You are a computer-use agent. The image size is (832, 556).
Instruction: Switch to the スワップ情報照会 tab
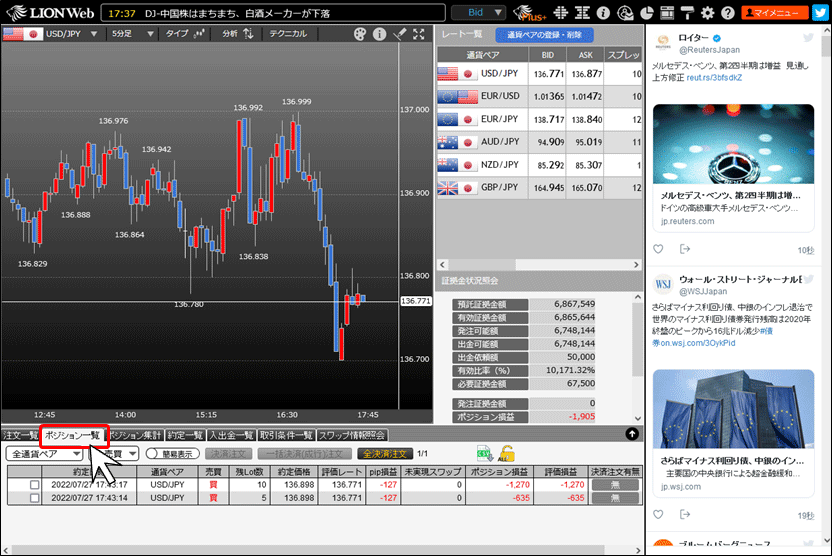tap(352, 435)
